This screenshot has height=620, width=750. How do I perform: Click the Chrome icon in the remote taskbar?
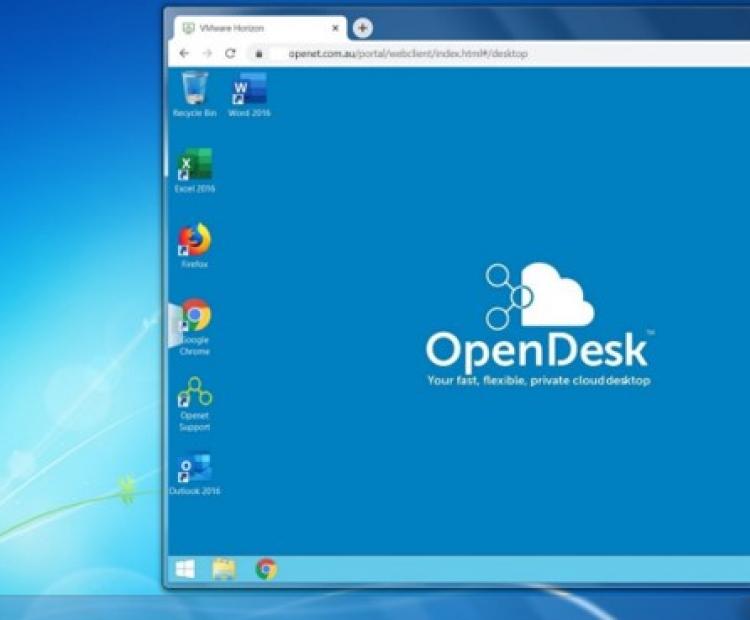266,569
